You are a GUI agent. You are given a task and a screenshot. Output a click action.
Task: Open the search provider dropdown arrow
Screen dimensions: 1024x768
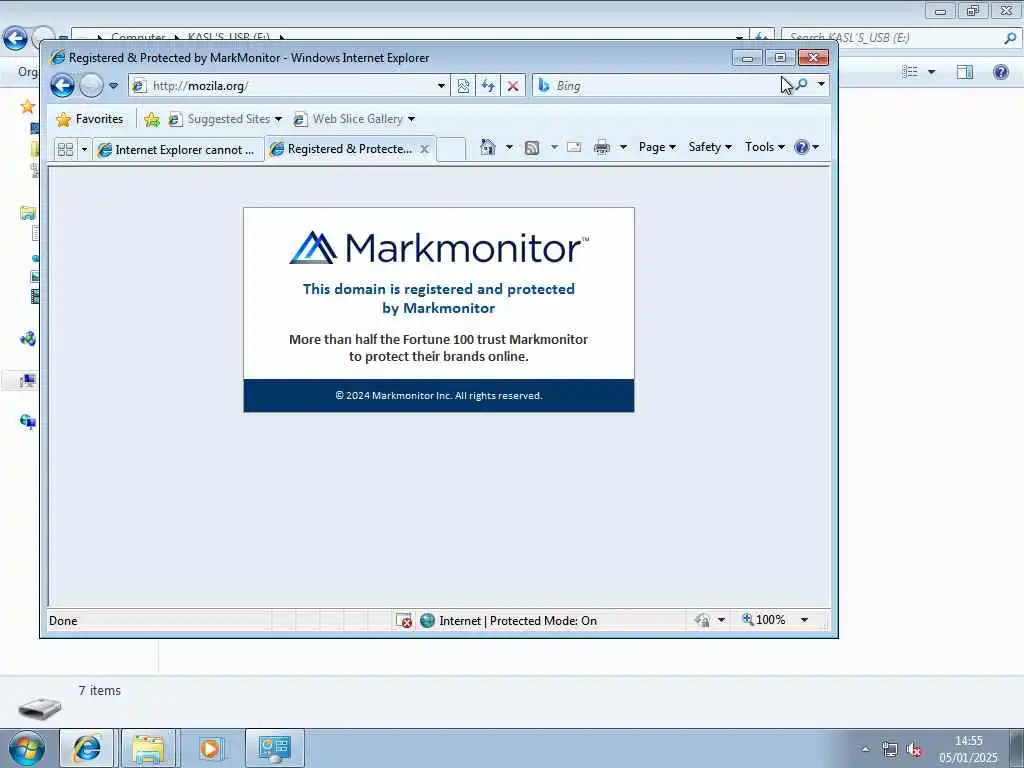[821, 85]
